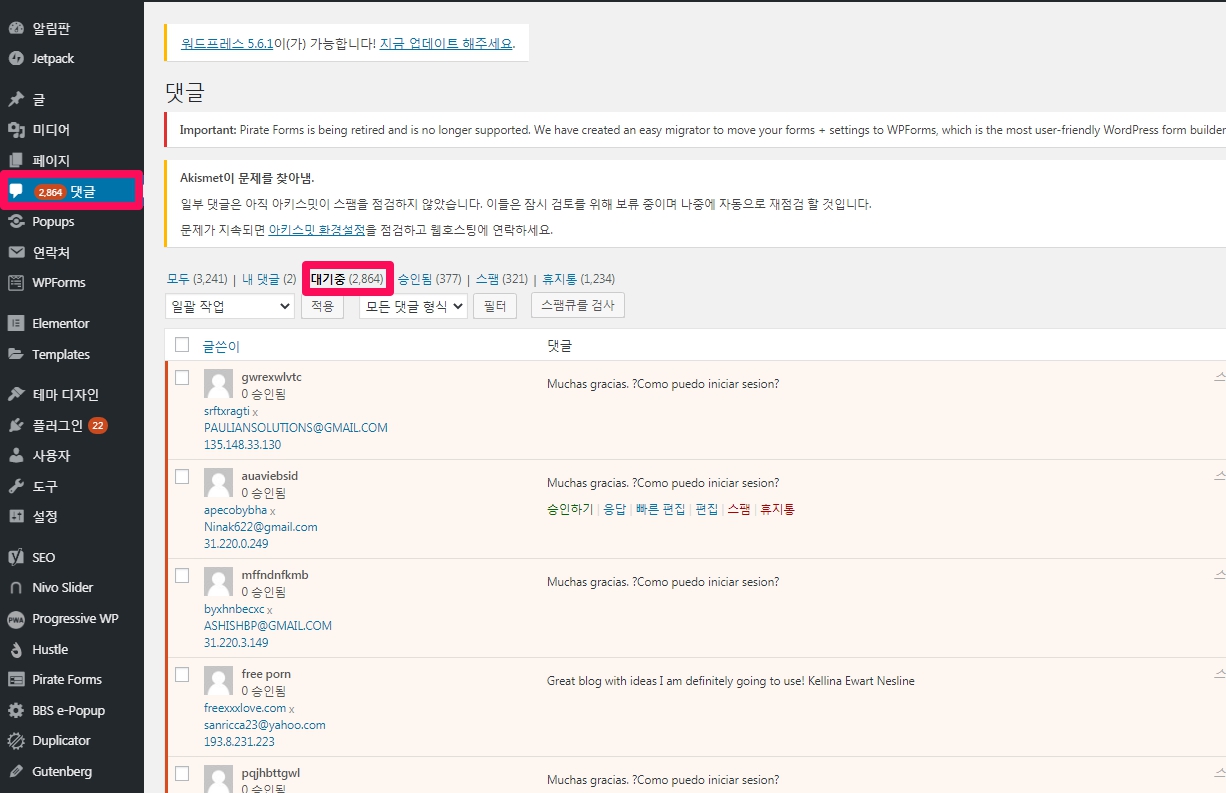Image resolution: width=1226 pixels, height=793 pixels.
Task: Show 승인됨 approved comments
Action: (x=414, y=279)
